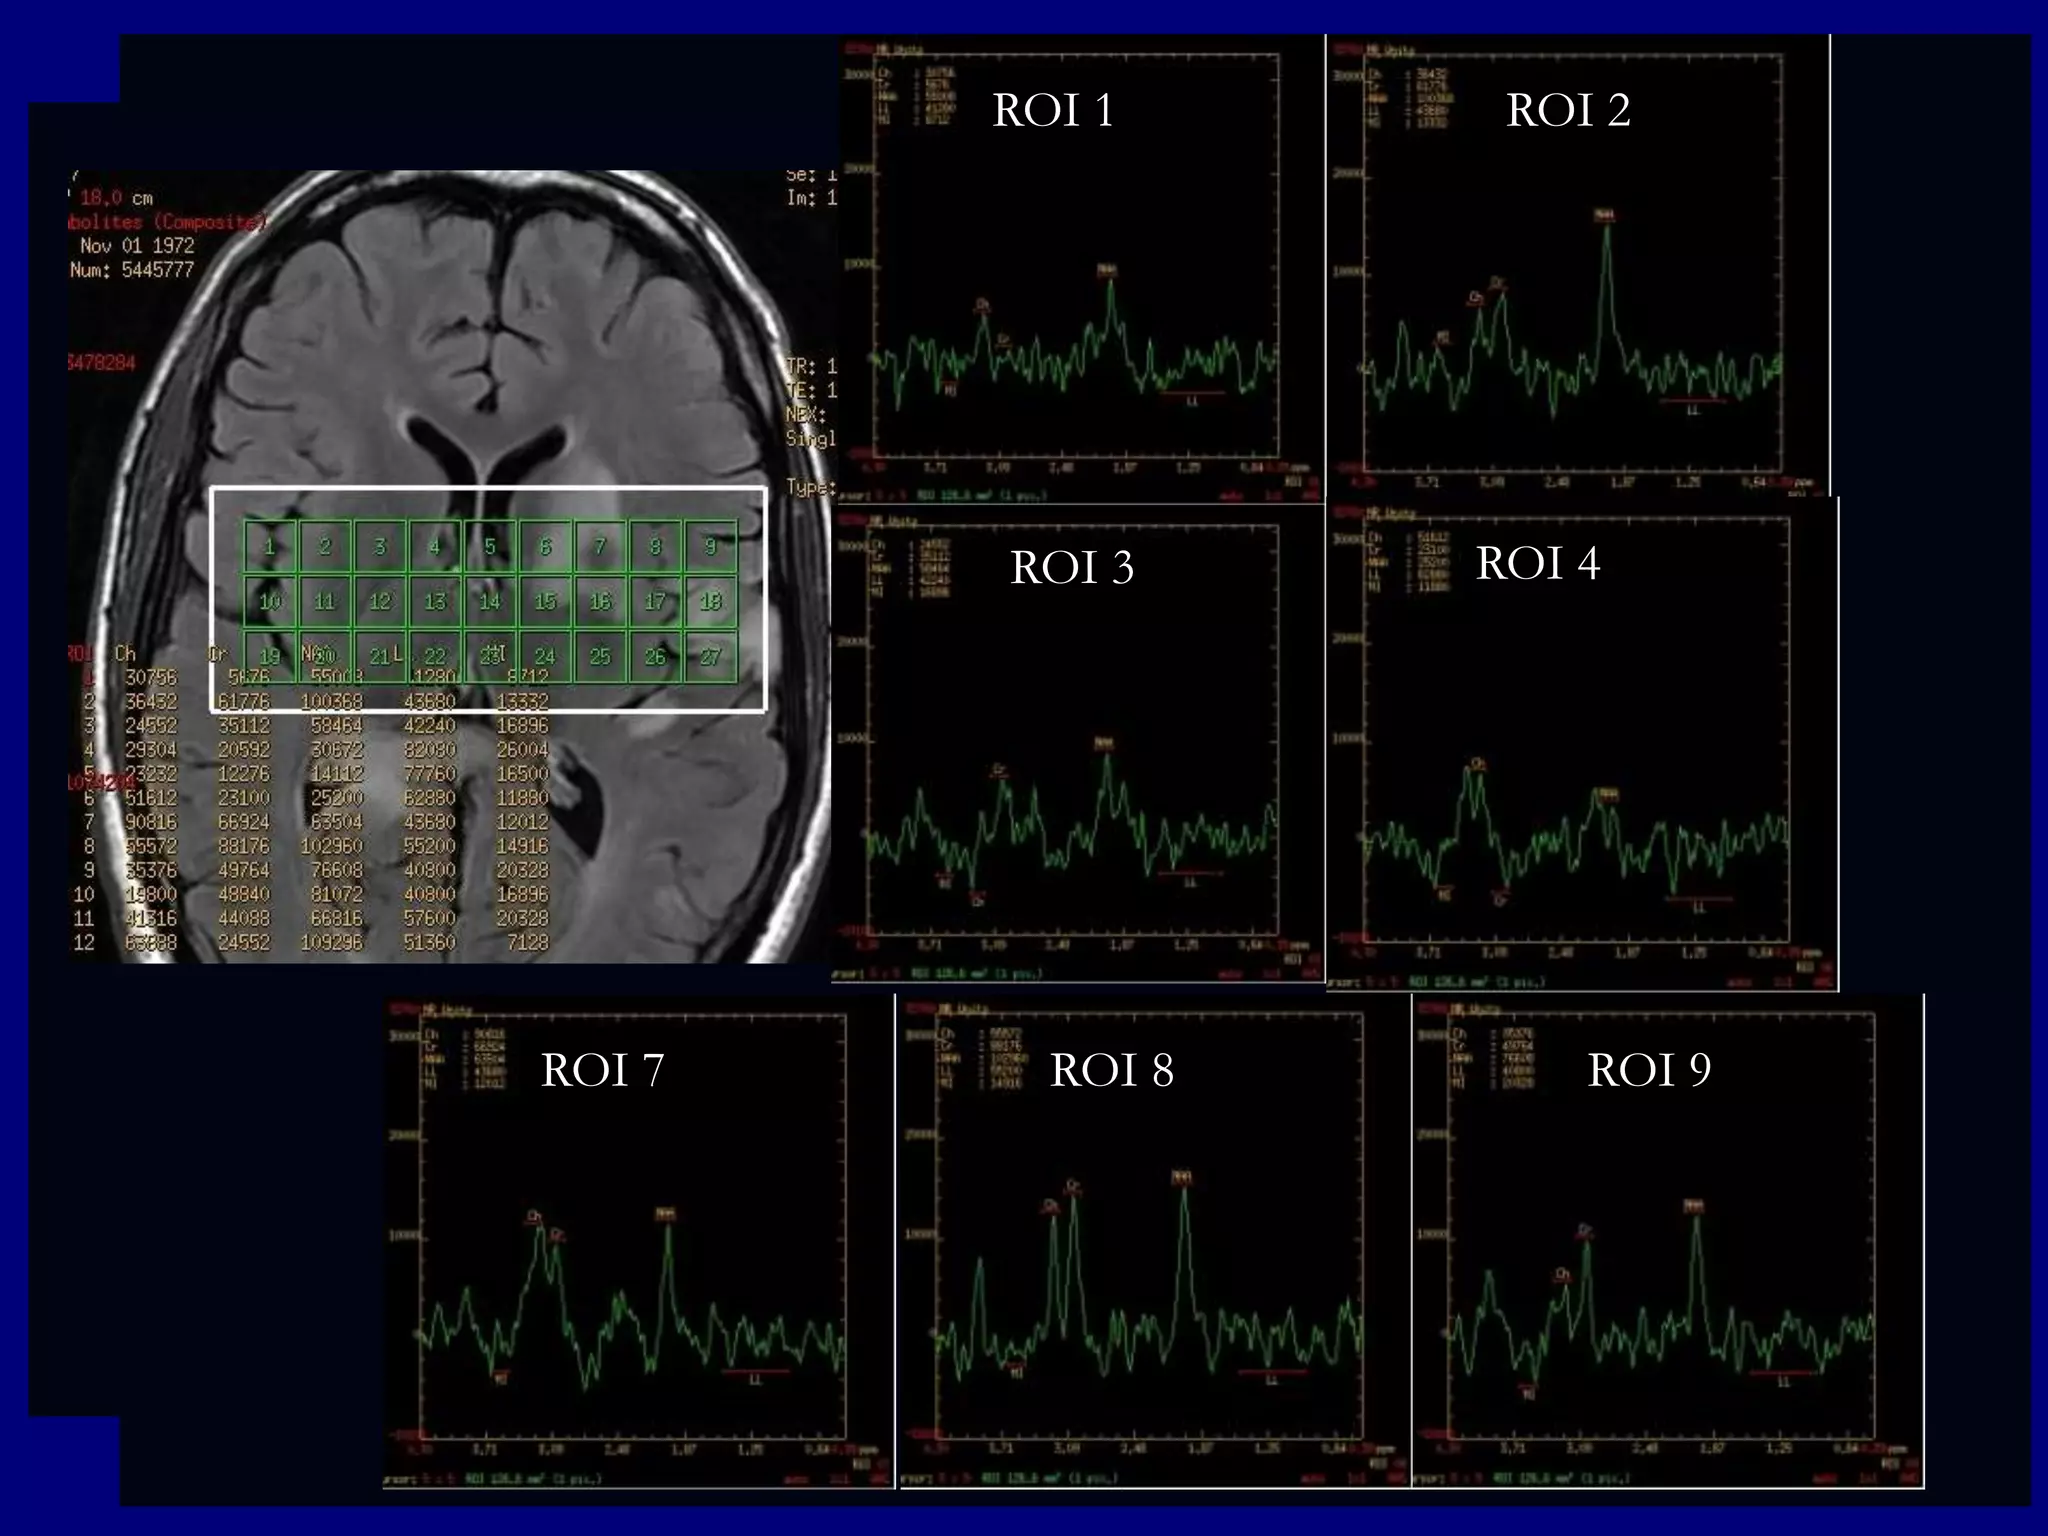2048x1536 pixels.
Task: Click the ROI 8 title label
Action: 1111,1070
